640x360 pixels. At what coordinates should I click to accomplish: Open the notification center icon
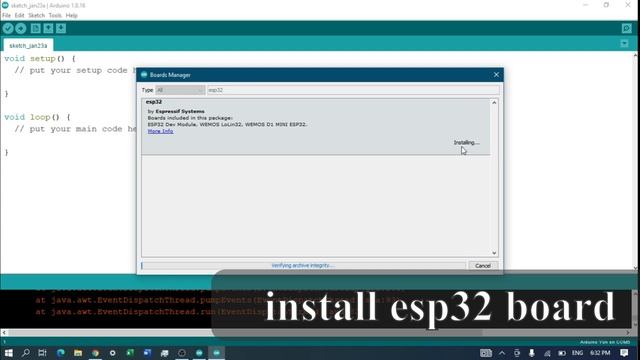click(624, 353)
